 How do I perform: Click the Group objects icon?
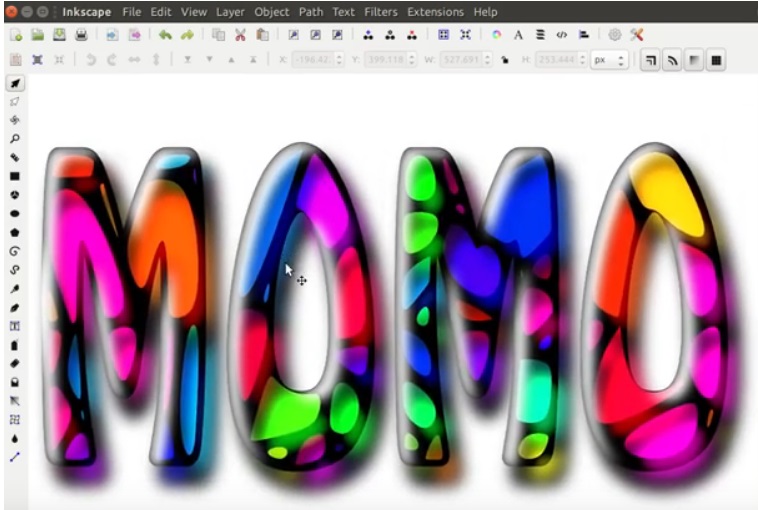pos(443,35)
